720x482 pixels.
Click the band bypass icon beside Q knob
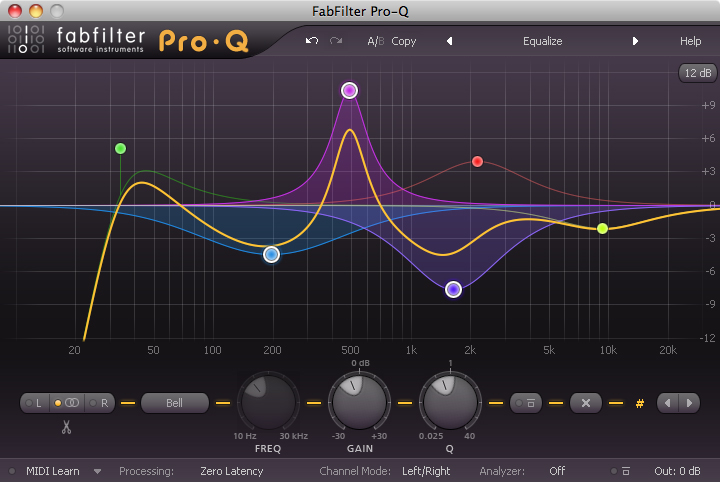[526, 403]
